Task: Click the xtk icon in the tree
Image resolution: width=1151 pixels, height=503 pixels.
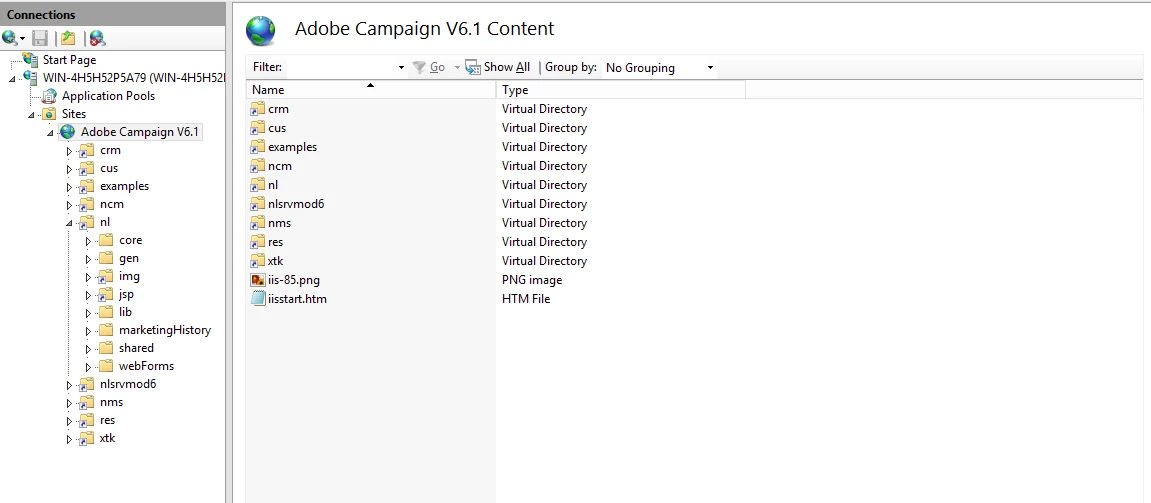Action: tap(87, 438)
